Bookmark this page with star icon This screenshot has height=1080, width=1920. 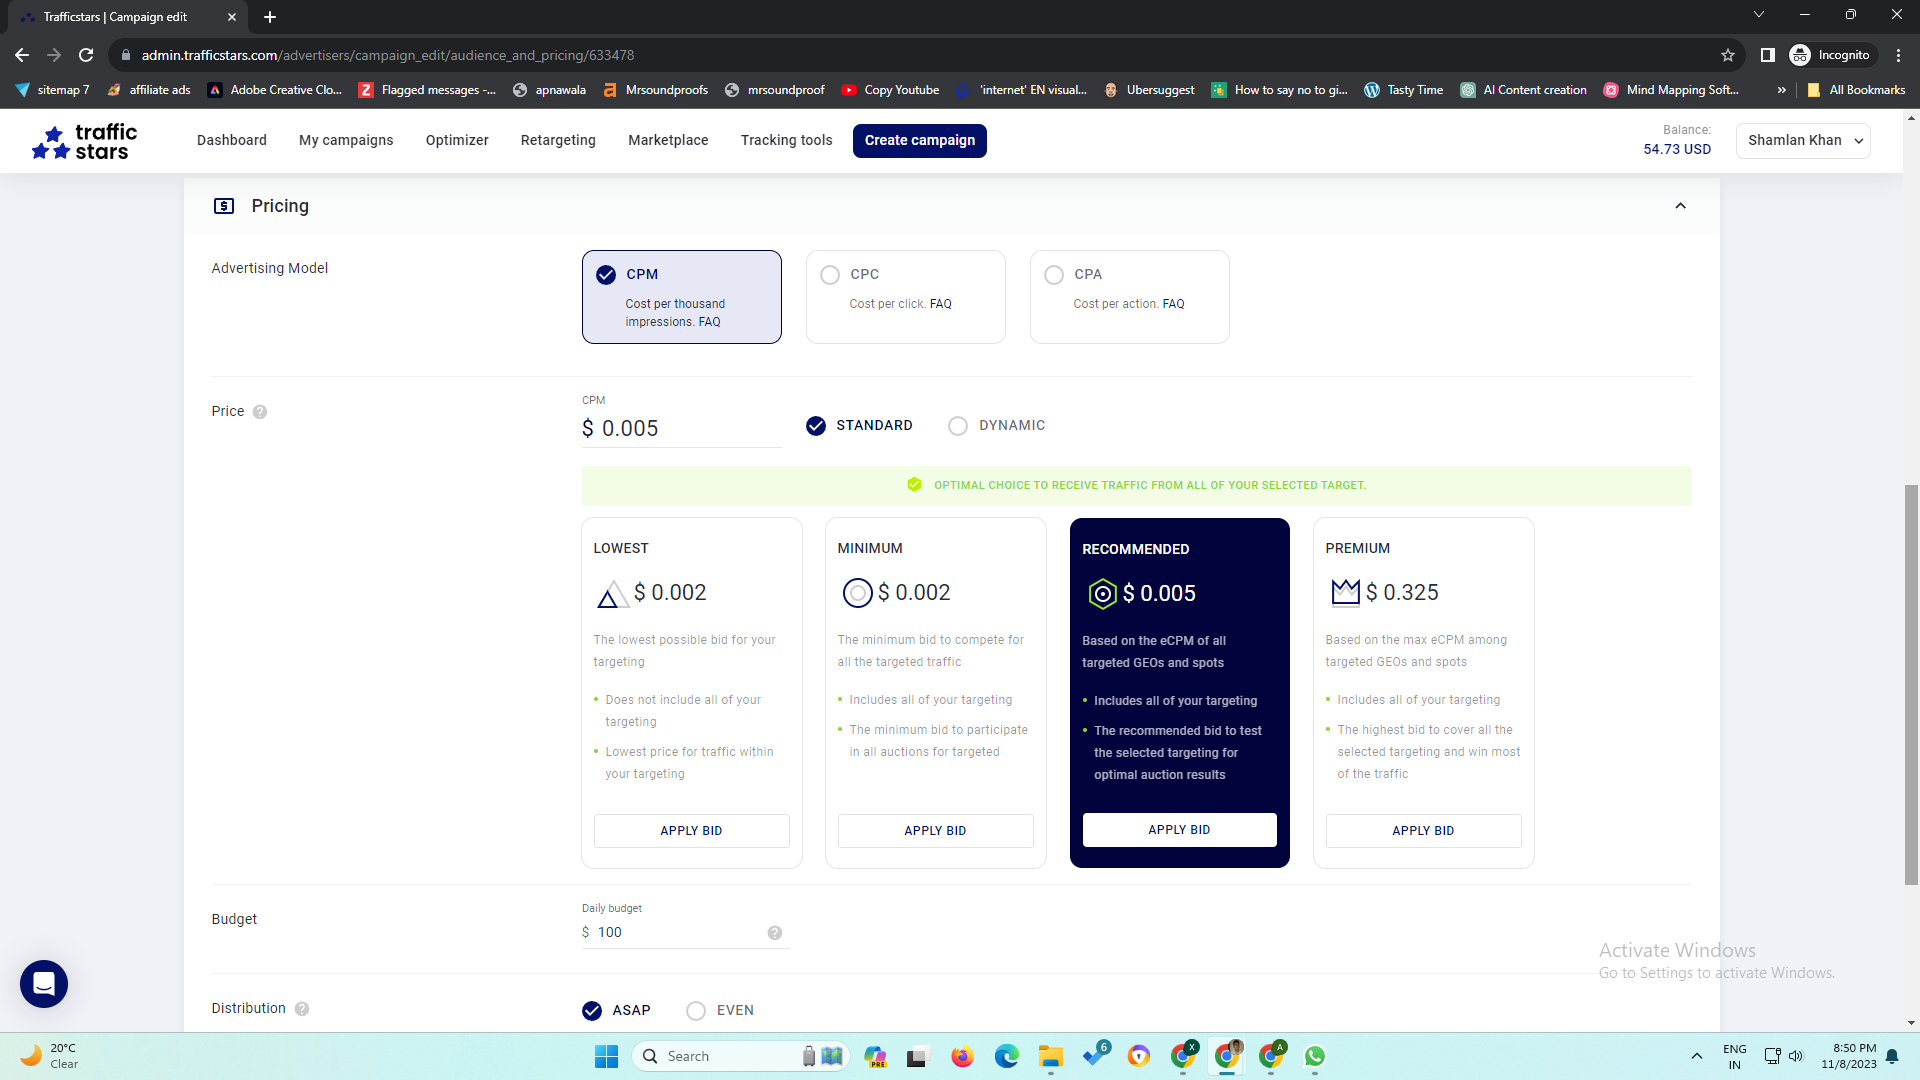1728,55
